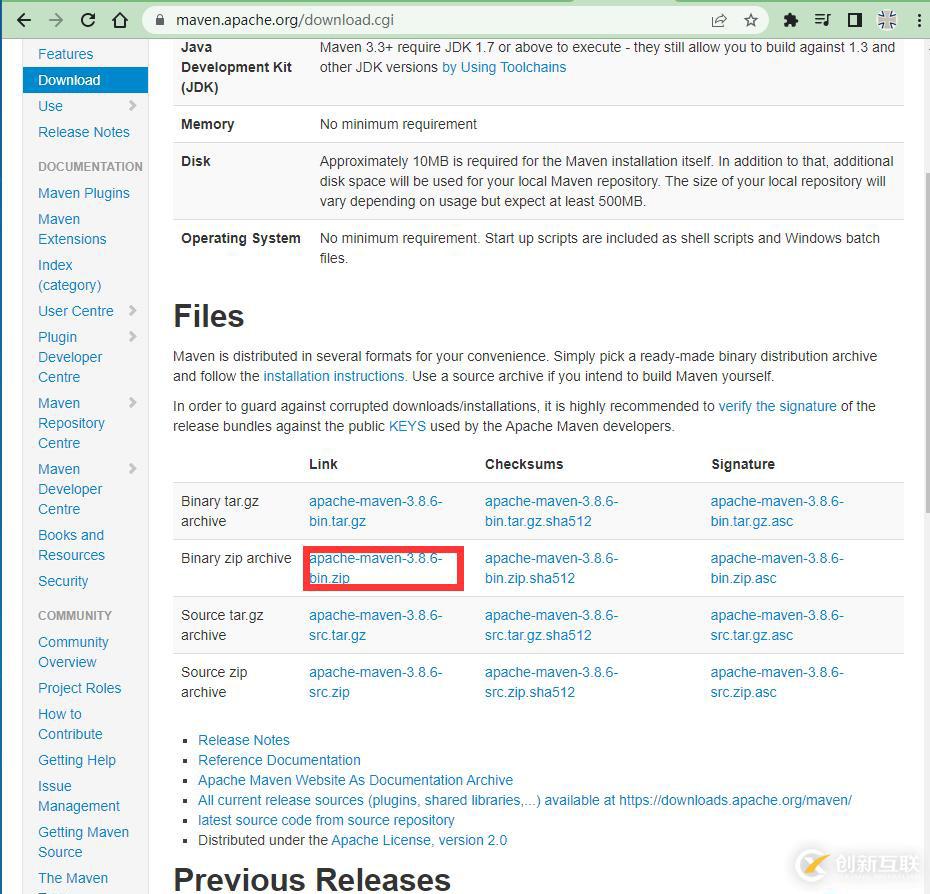Open Maven Plugins documentation
Image resolution: width=930 pixels, height=894 pixels.
click(x=84, y=193)
